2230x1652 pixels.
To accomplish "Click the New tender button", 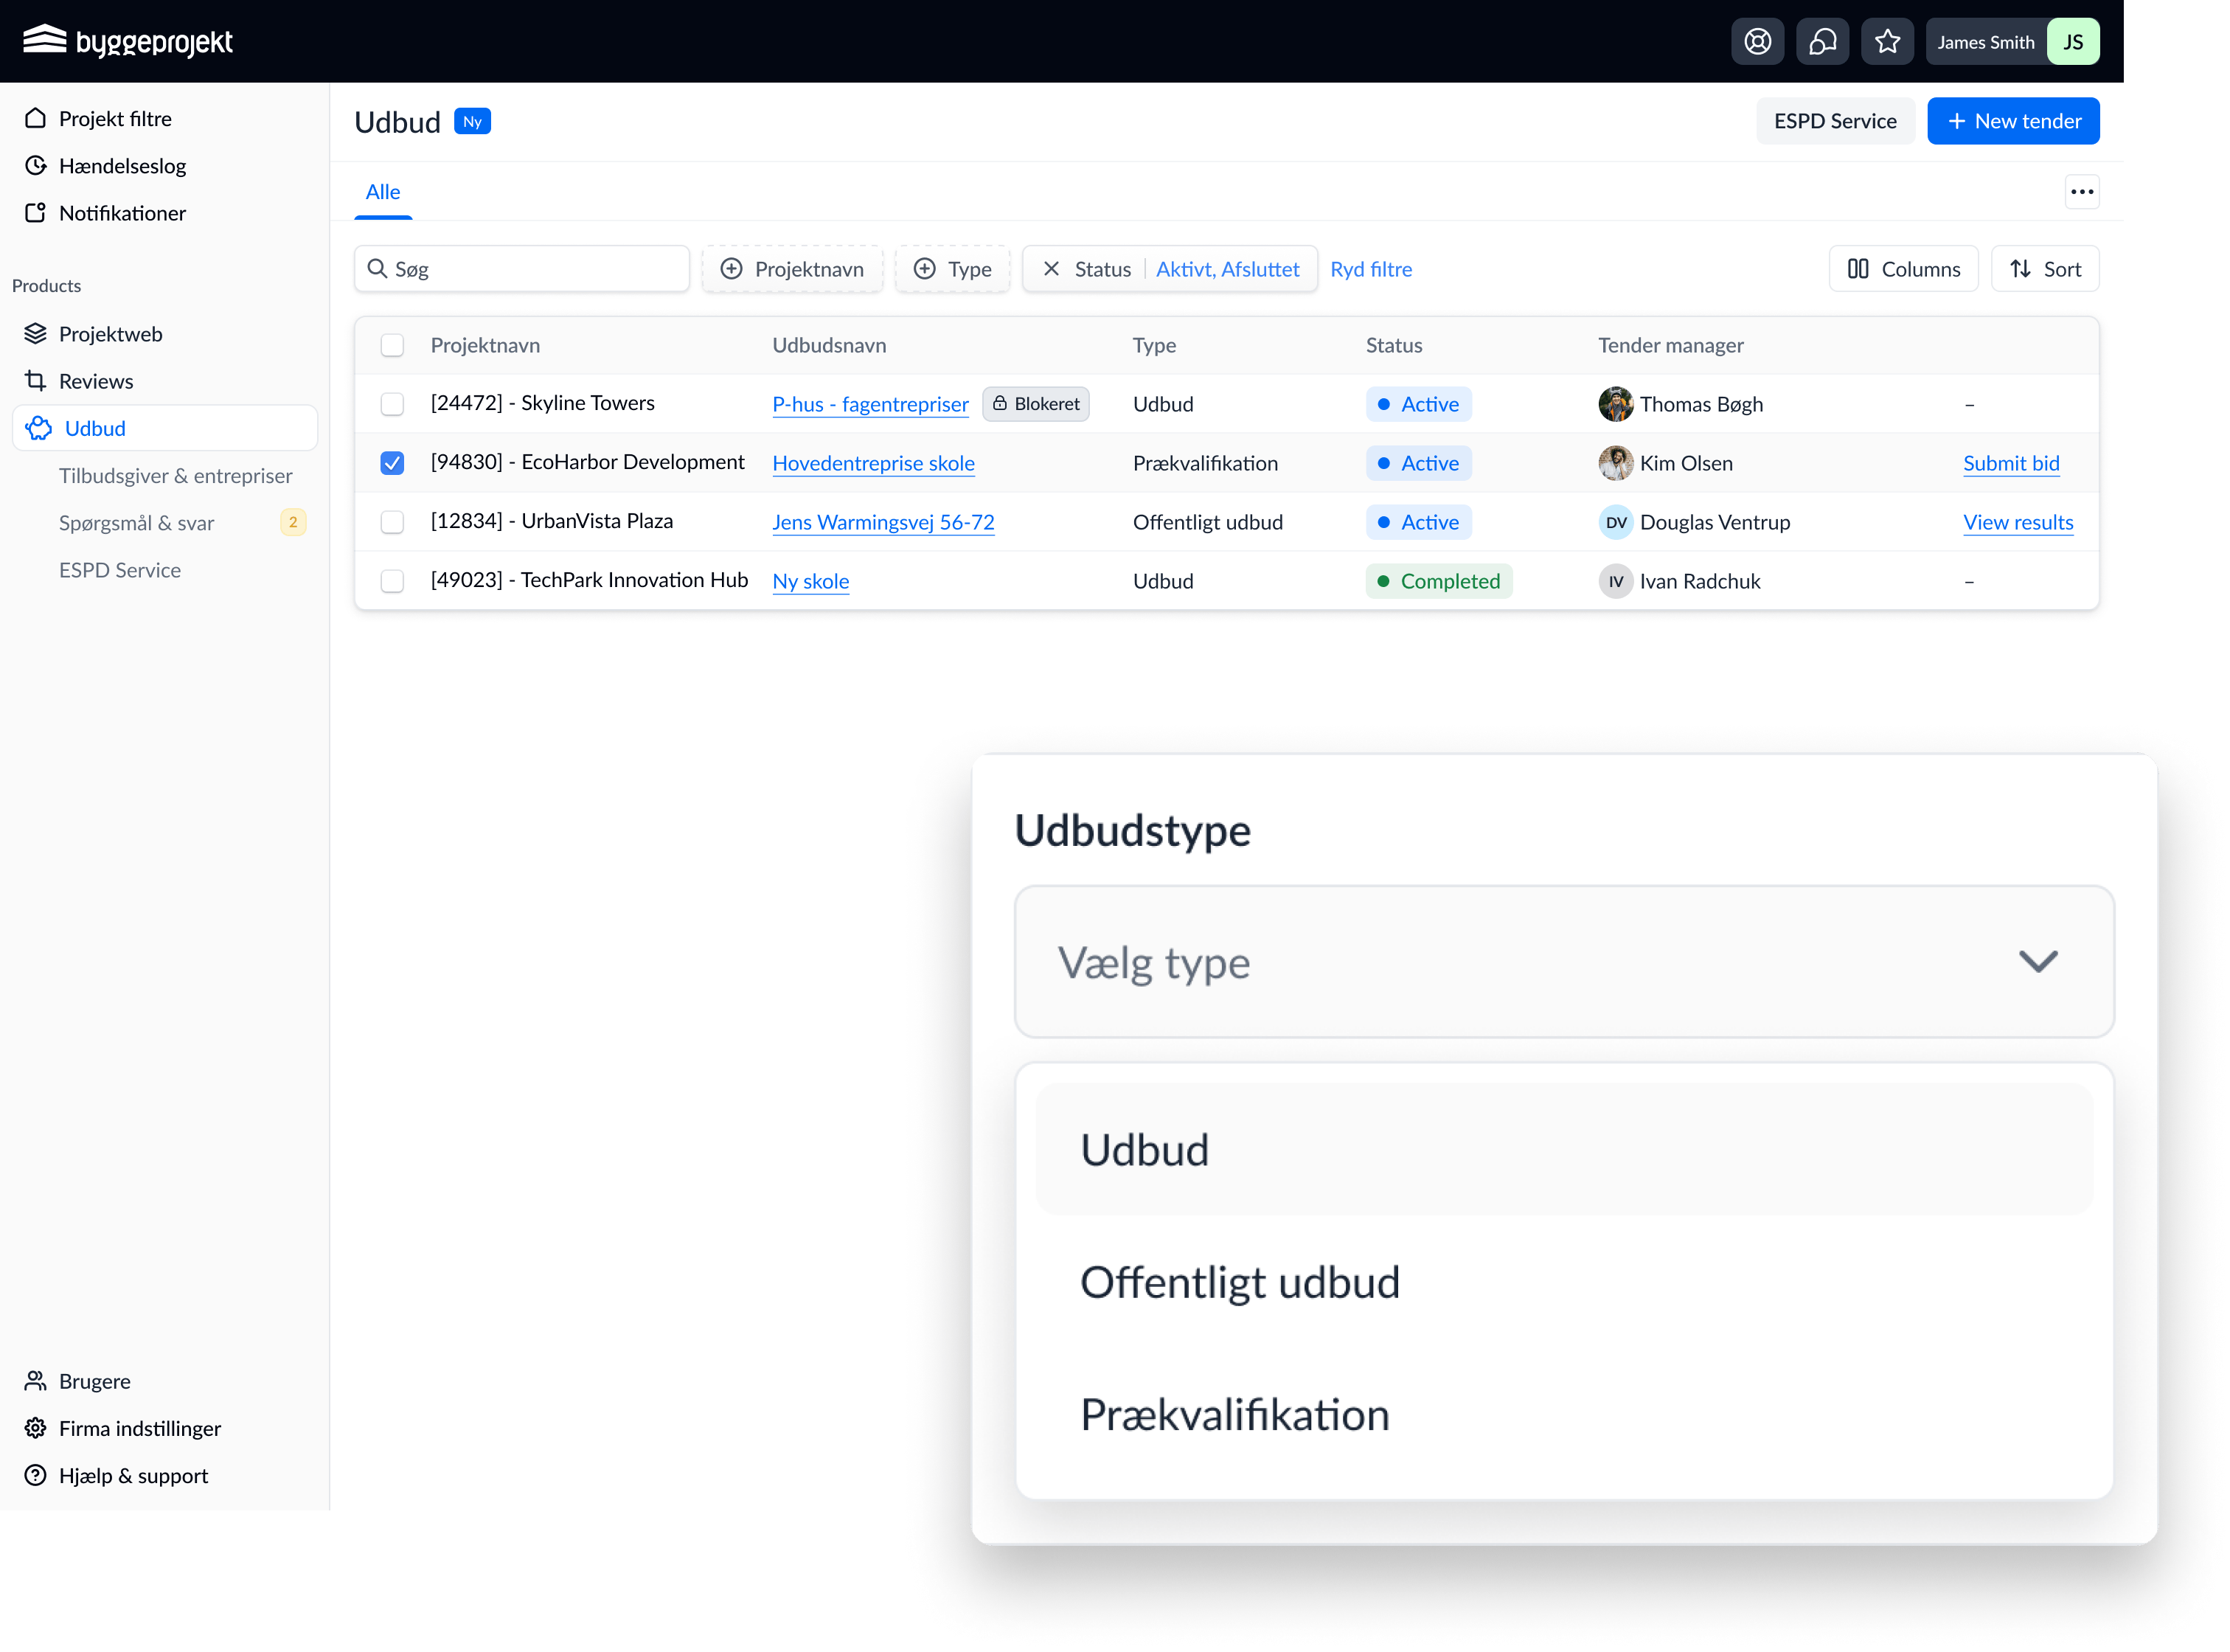I will pyautogui.click(x=2013, y=121).
